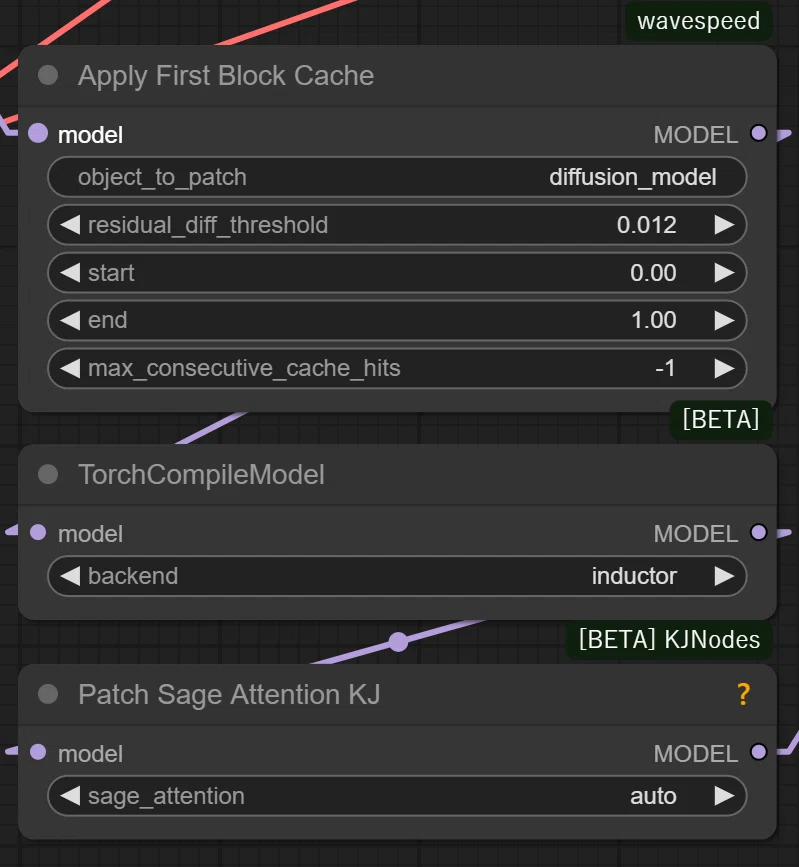799x867 pixels.
Task: Increase the end value with right arrow
Action: coord(724,320)
